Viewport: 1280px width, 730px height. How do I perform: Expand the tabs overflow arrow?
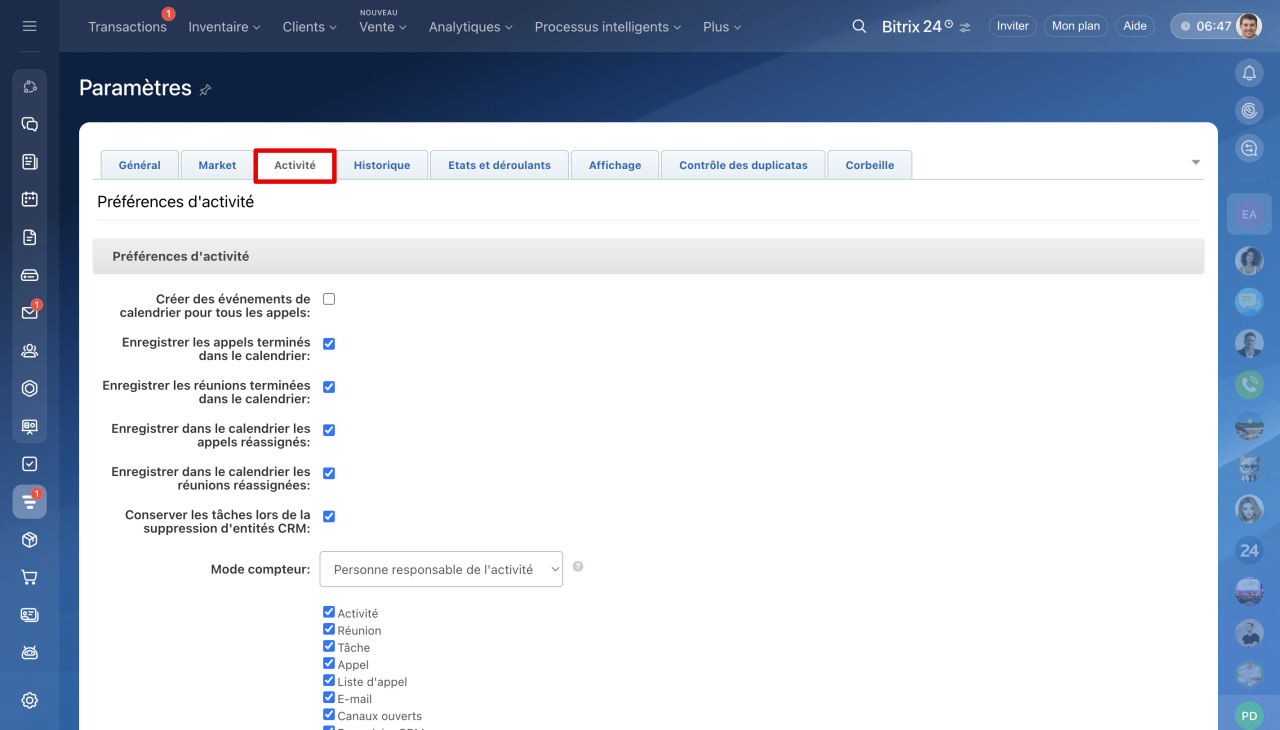click(1196, 162)
